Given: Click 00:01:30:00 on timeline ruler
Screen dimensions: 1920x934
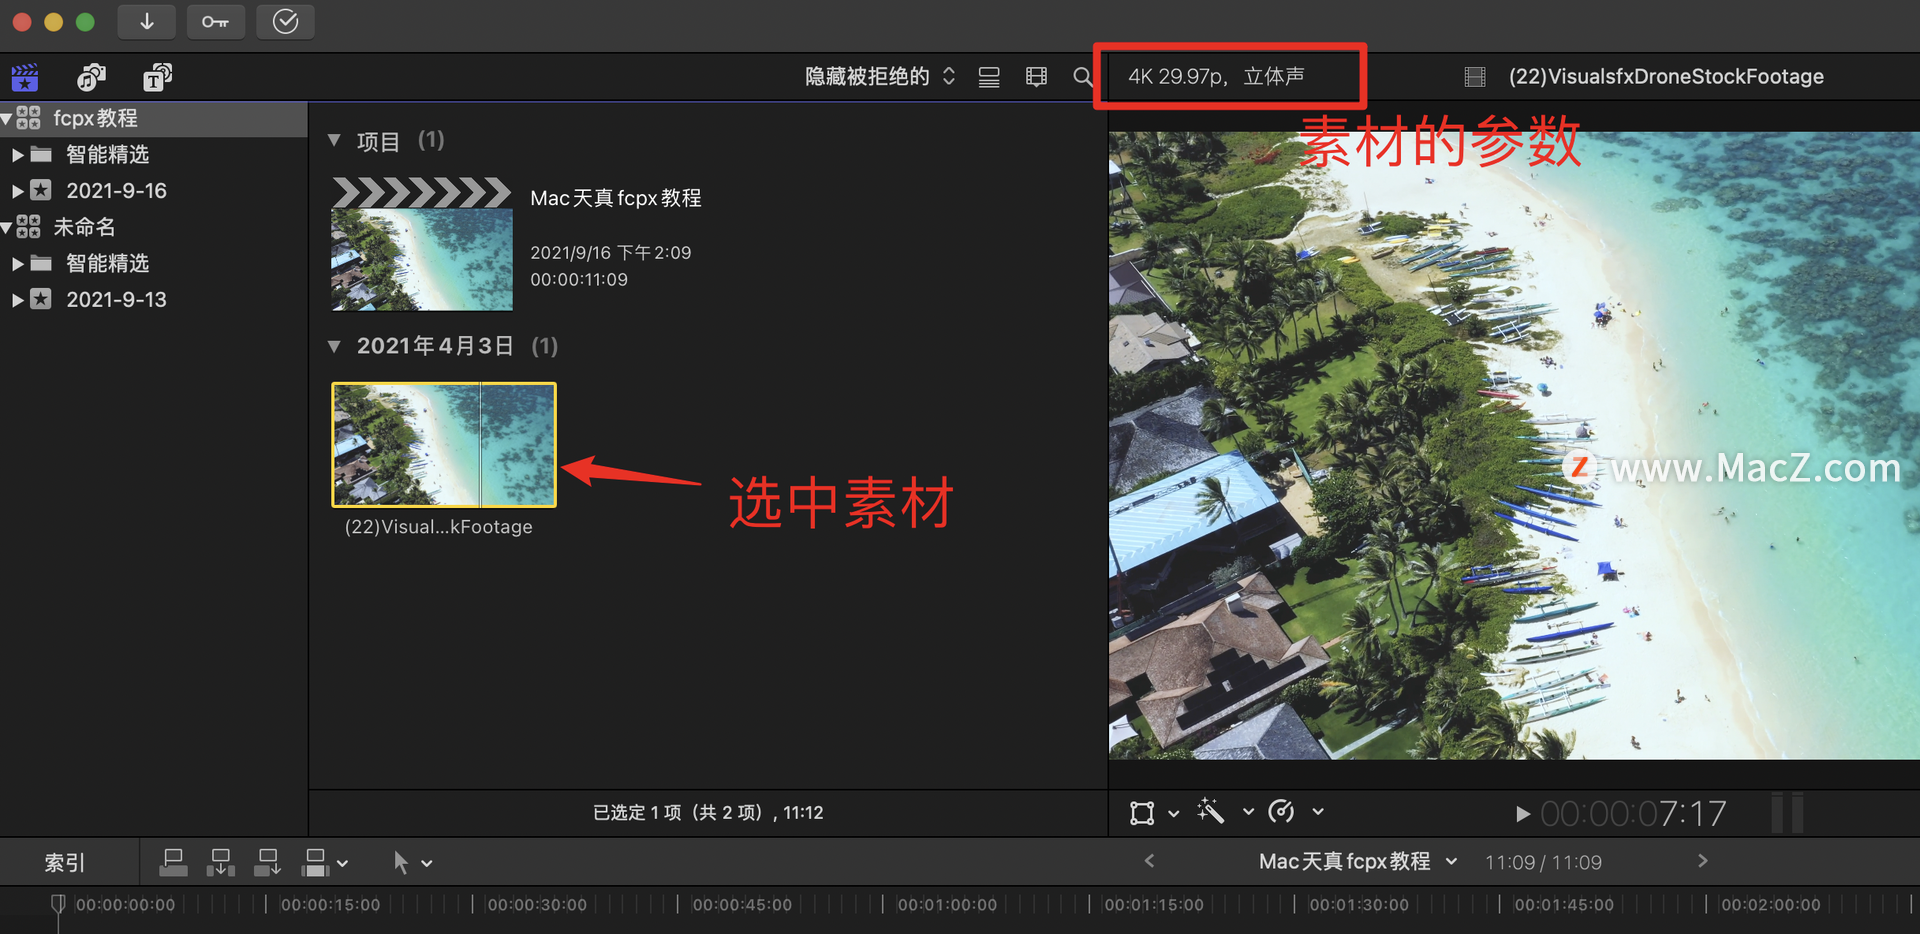Looking at the screenshot, I should tap(1358, 905).
